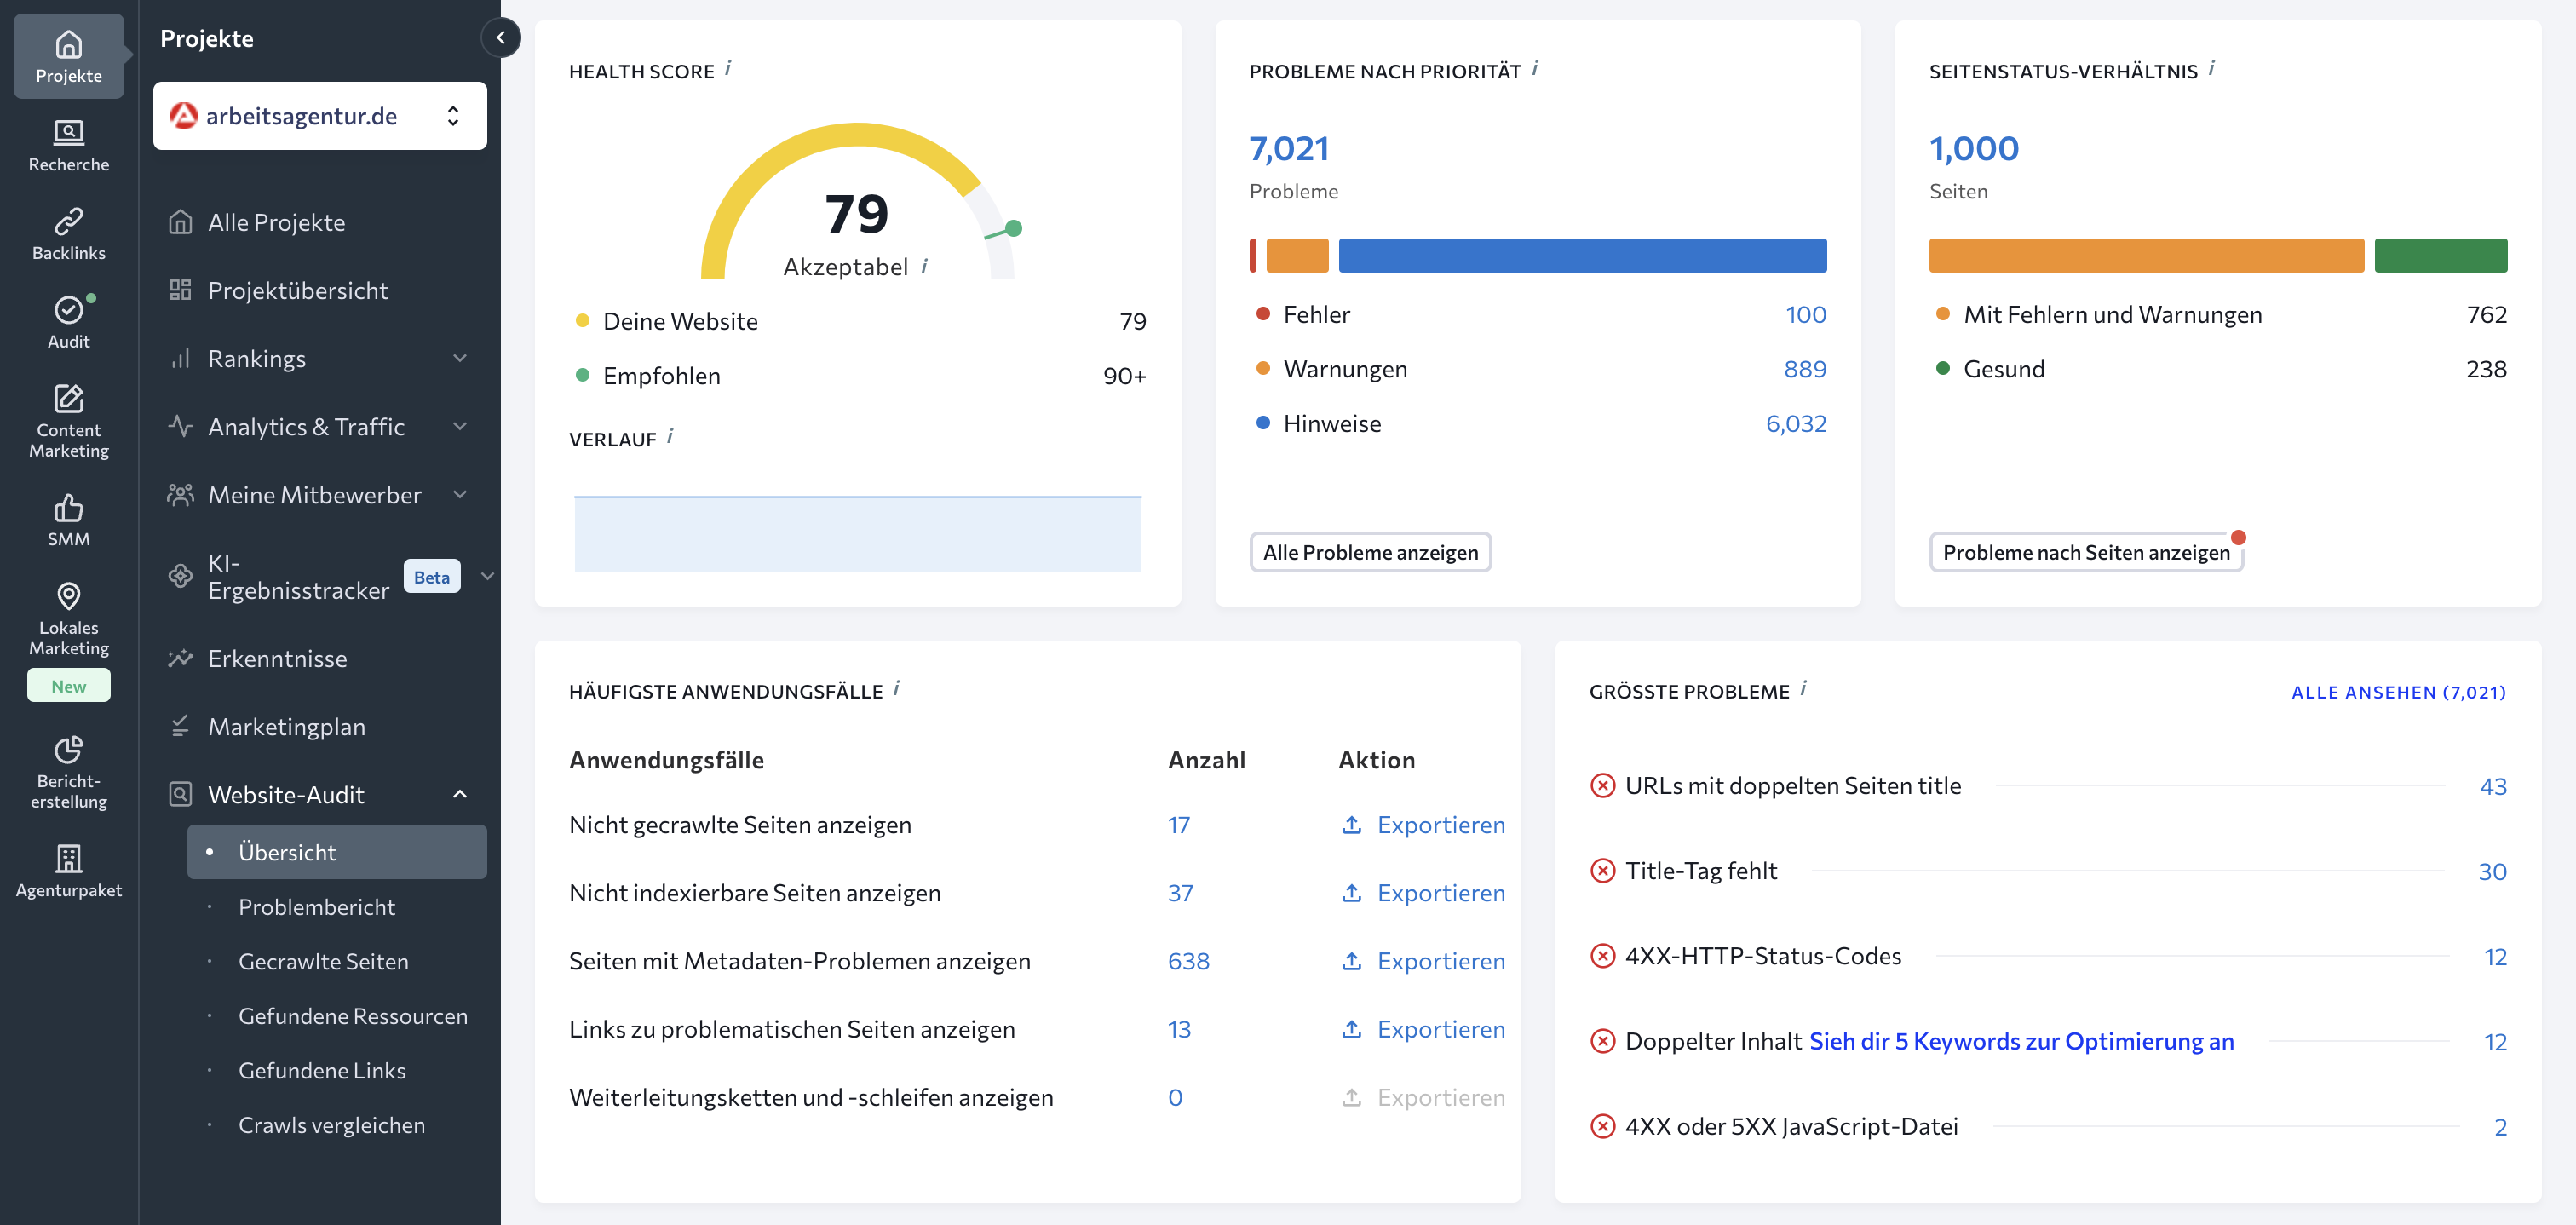The image size is (2576, 1225).
Task: Open the Audit checkmark icon
Action: point(68,310)
